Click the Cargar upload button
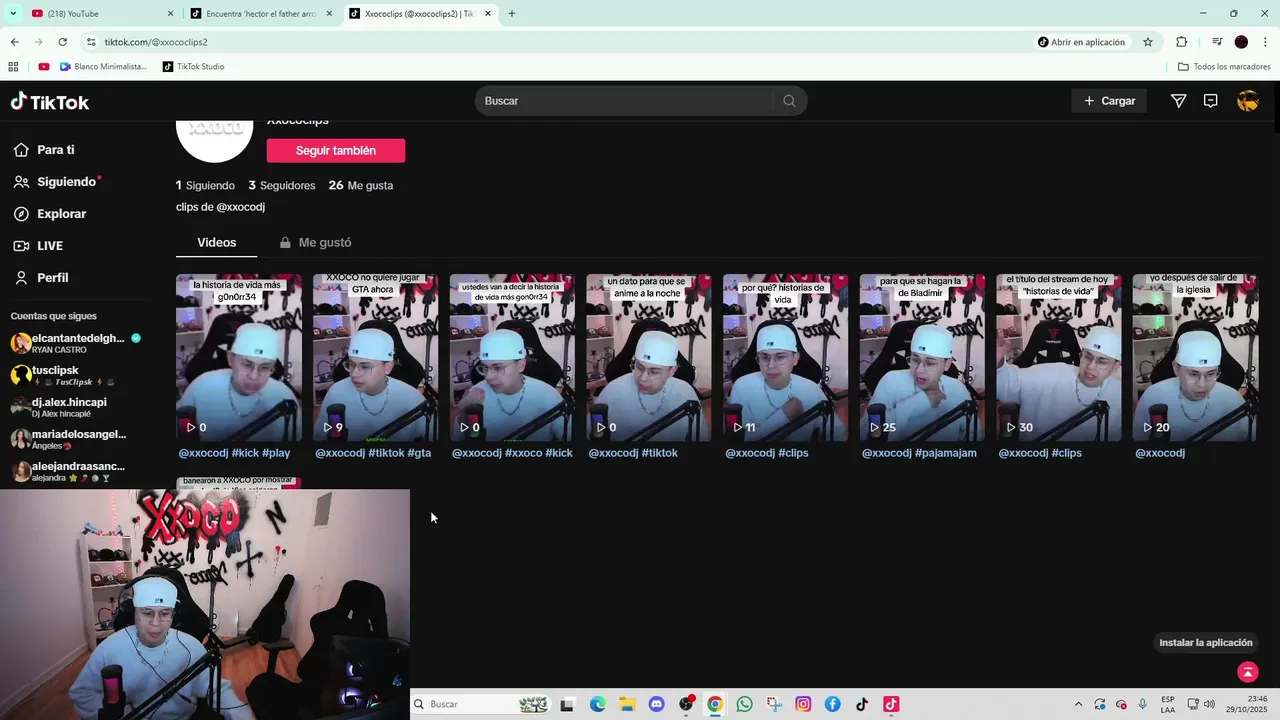This screenshot has height=720, width=1280. 1109,101
